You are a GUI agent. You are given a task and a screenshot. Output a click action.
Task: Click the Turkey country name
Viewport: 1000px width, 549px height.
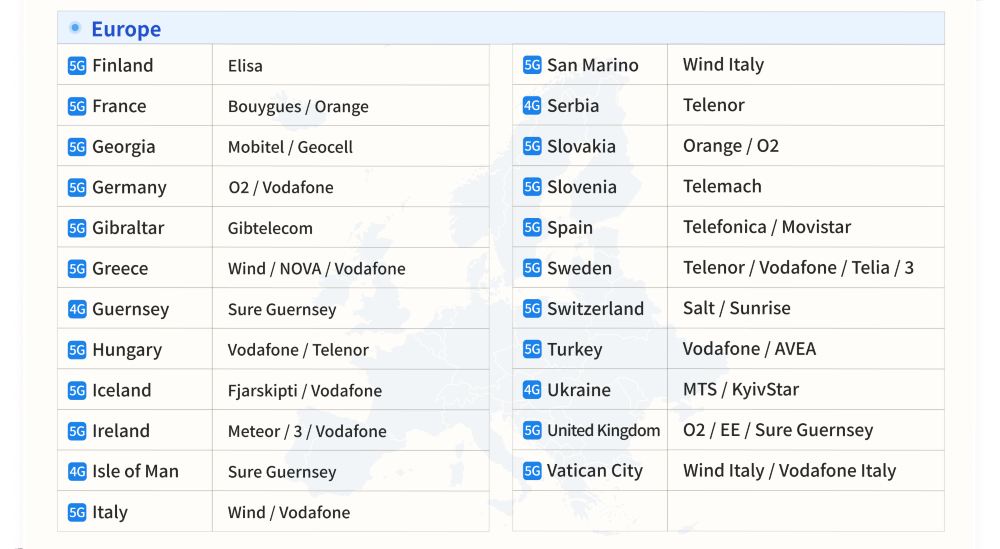[575, 350]
